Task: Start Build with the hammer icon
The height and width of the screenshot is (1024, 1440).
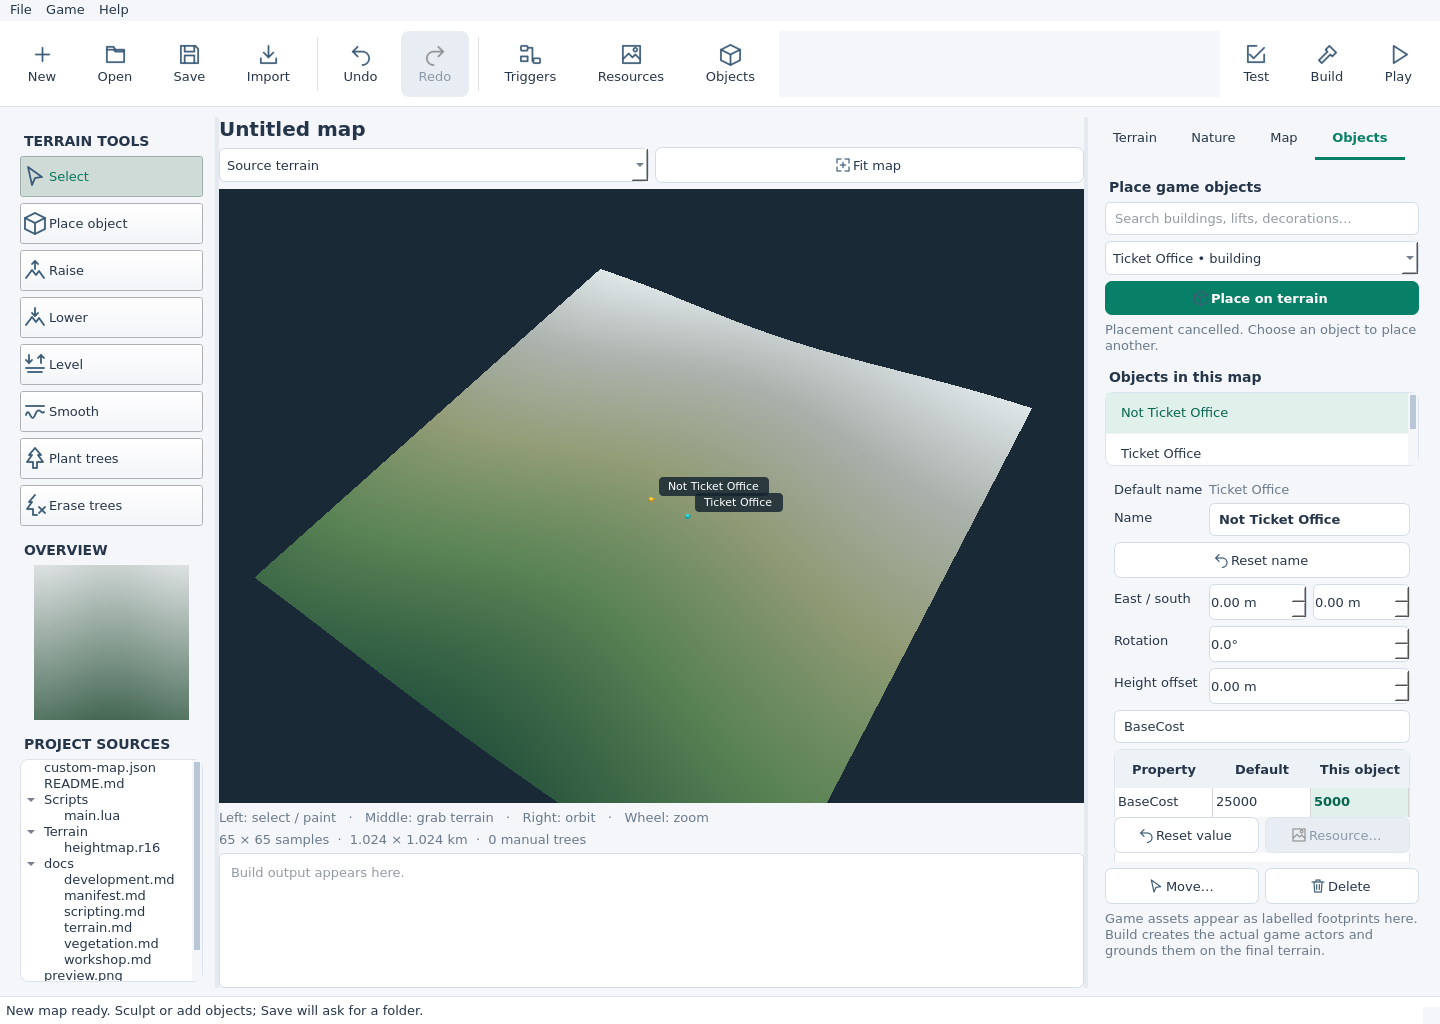Action: tap(1327, 64)
